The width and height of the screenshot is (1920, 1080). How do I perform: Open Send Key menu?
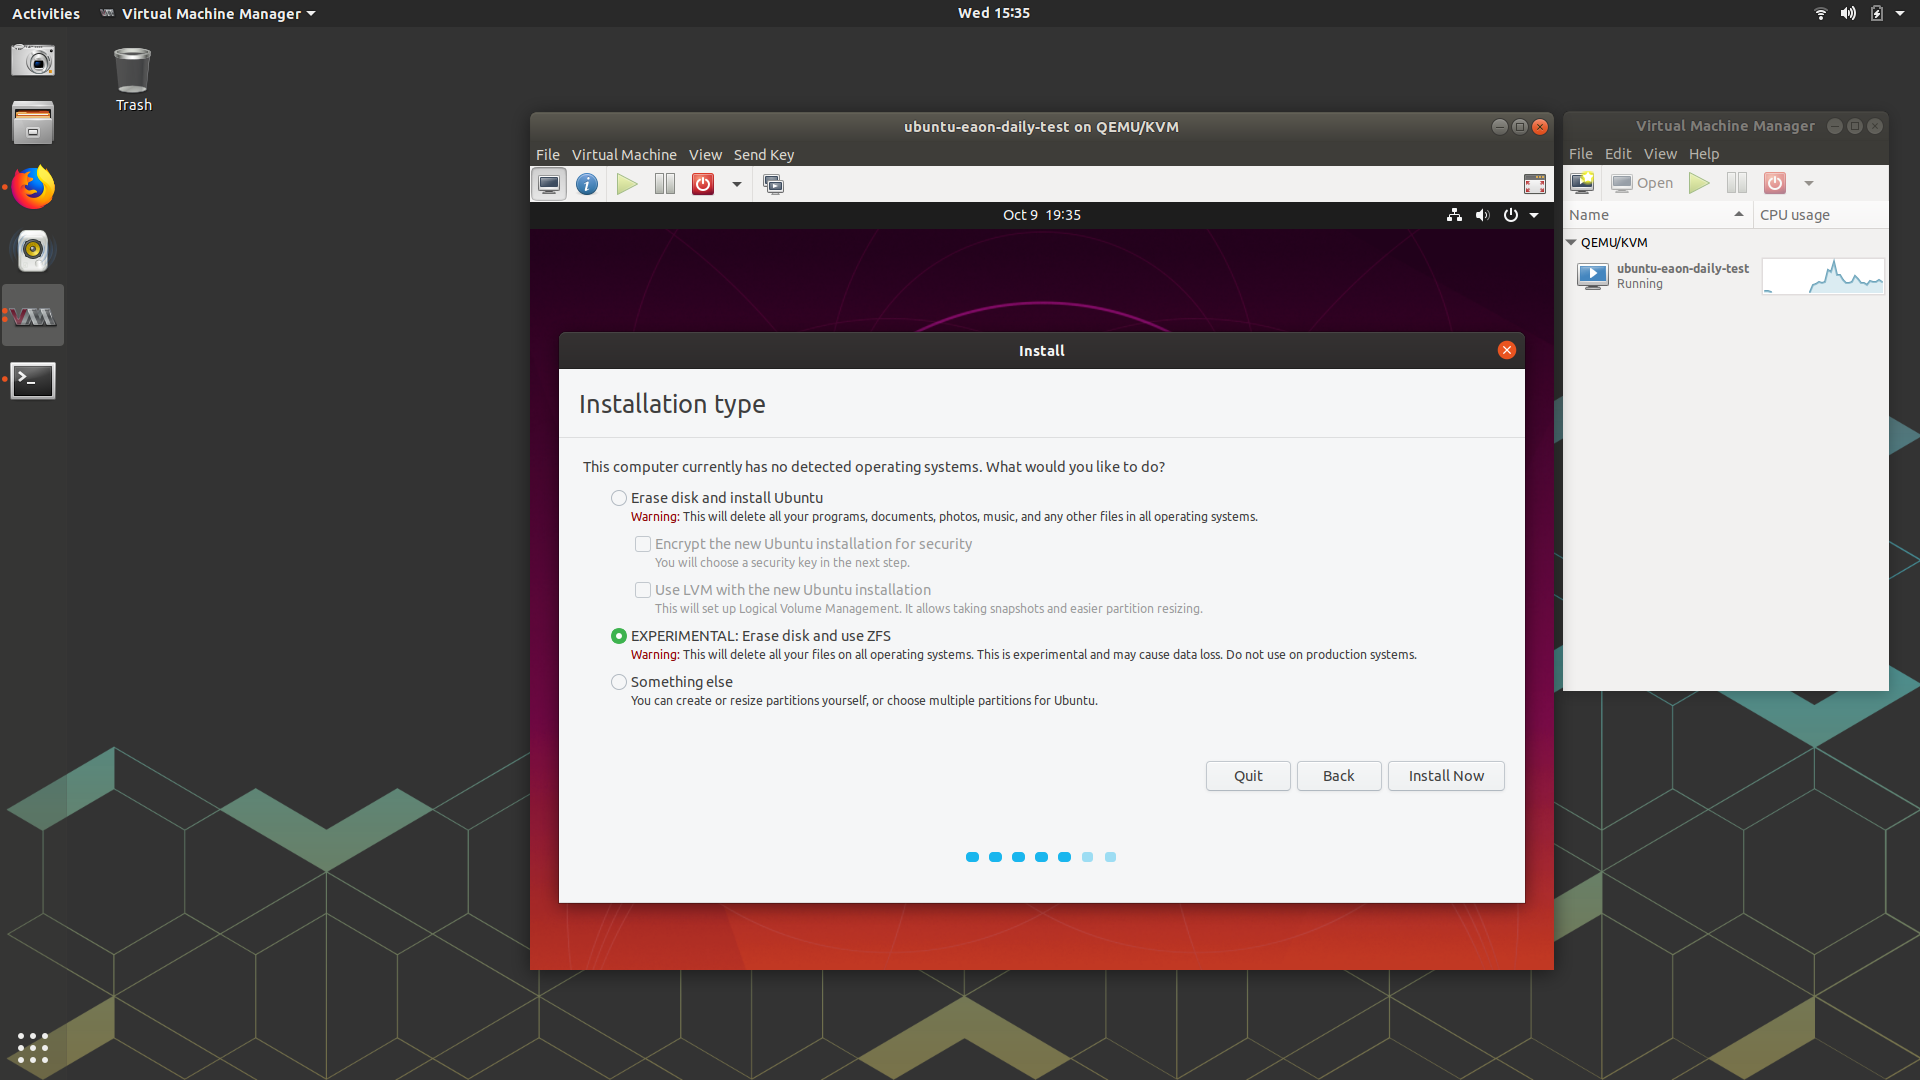click(764, 155)
